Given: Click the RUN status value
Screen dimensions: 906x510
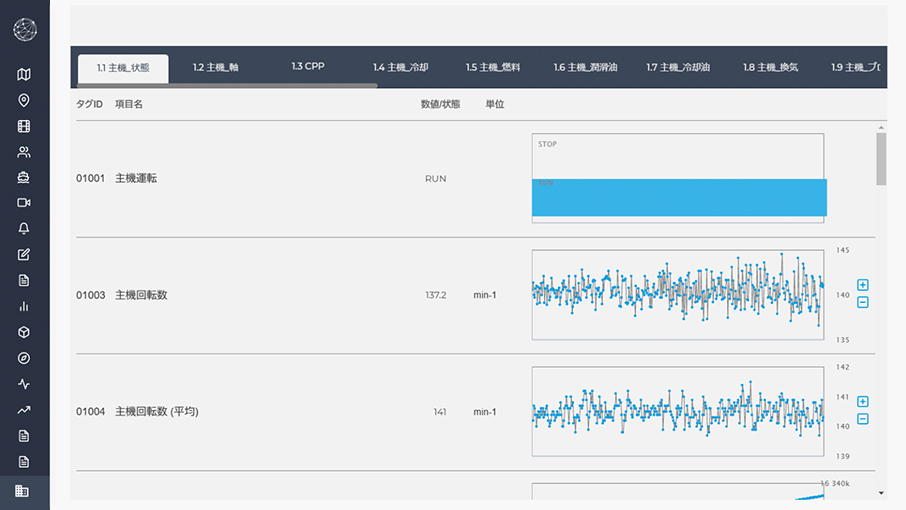Looking at the screenshot, I should (x=436, y=179).
